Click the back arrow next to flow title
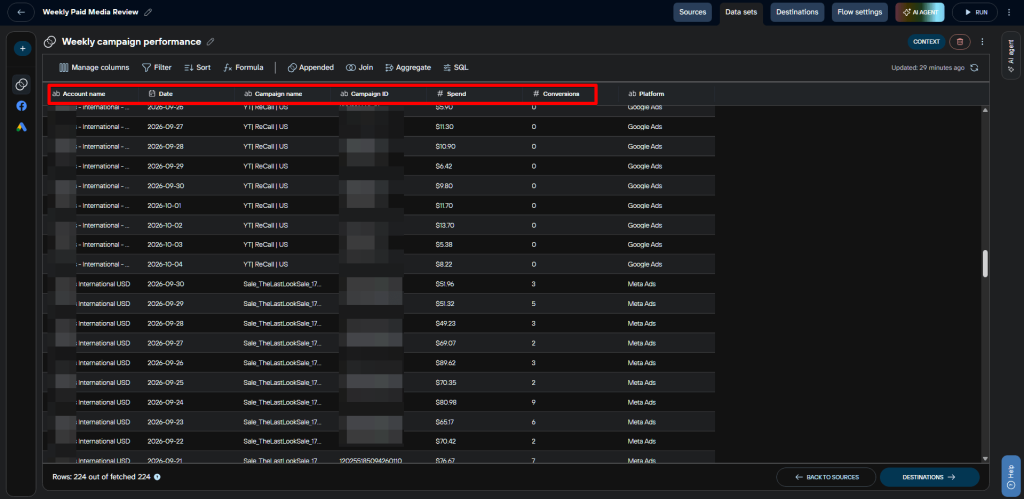The height and width of the screenshot is (499, 1024). tap(21, 12)
